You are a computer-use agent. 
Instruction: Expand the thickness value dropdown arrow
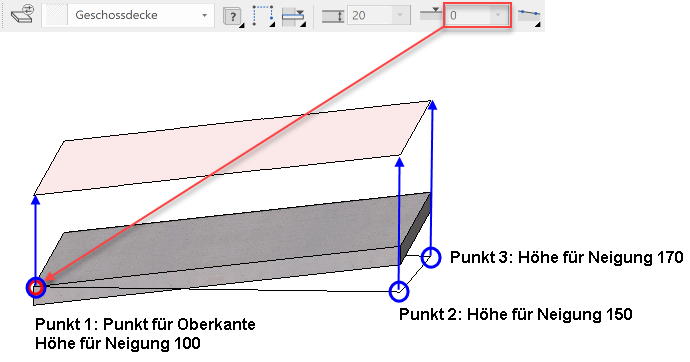(x=400, y=16)
